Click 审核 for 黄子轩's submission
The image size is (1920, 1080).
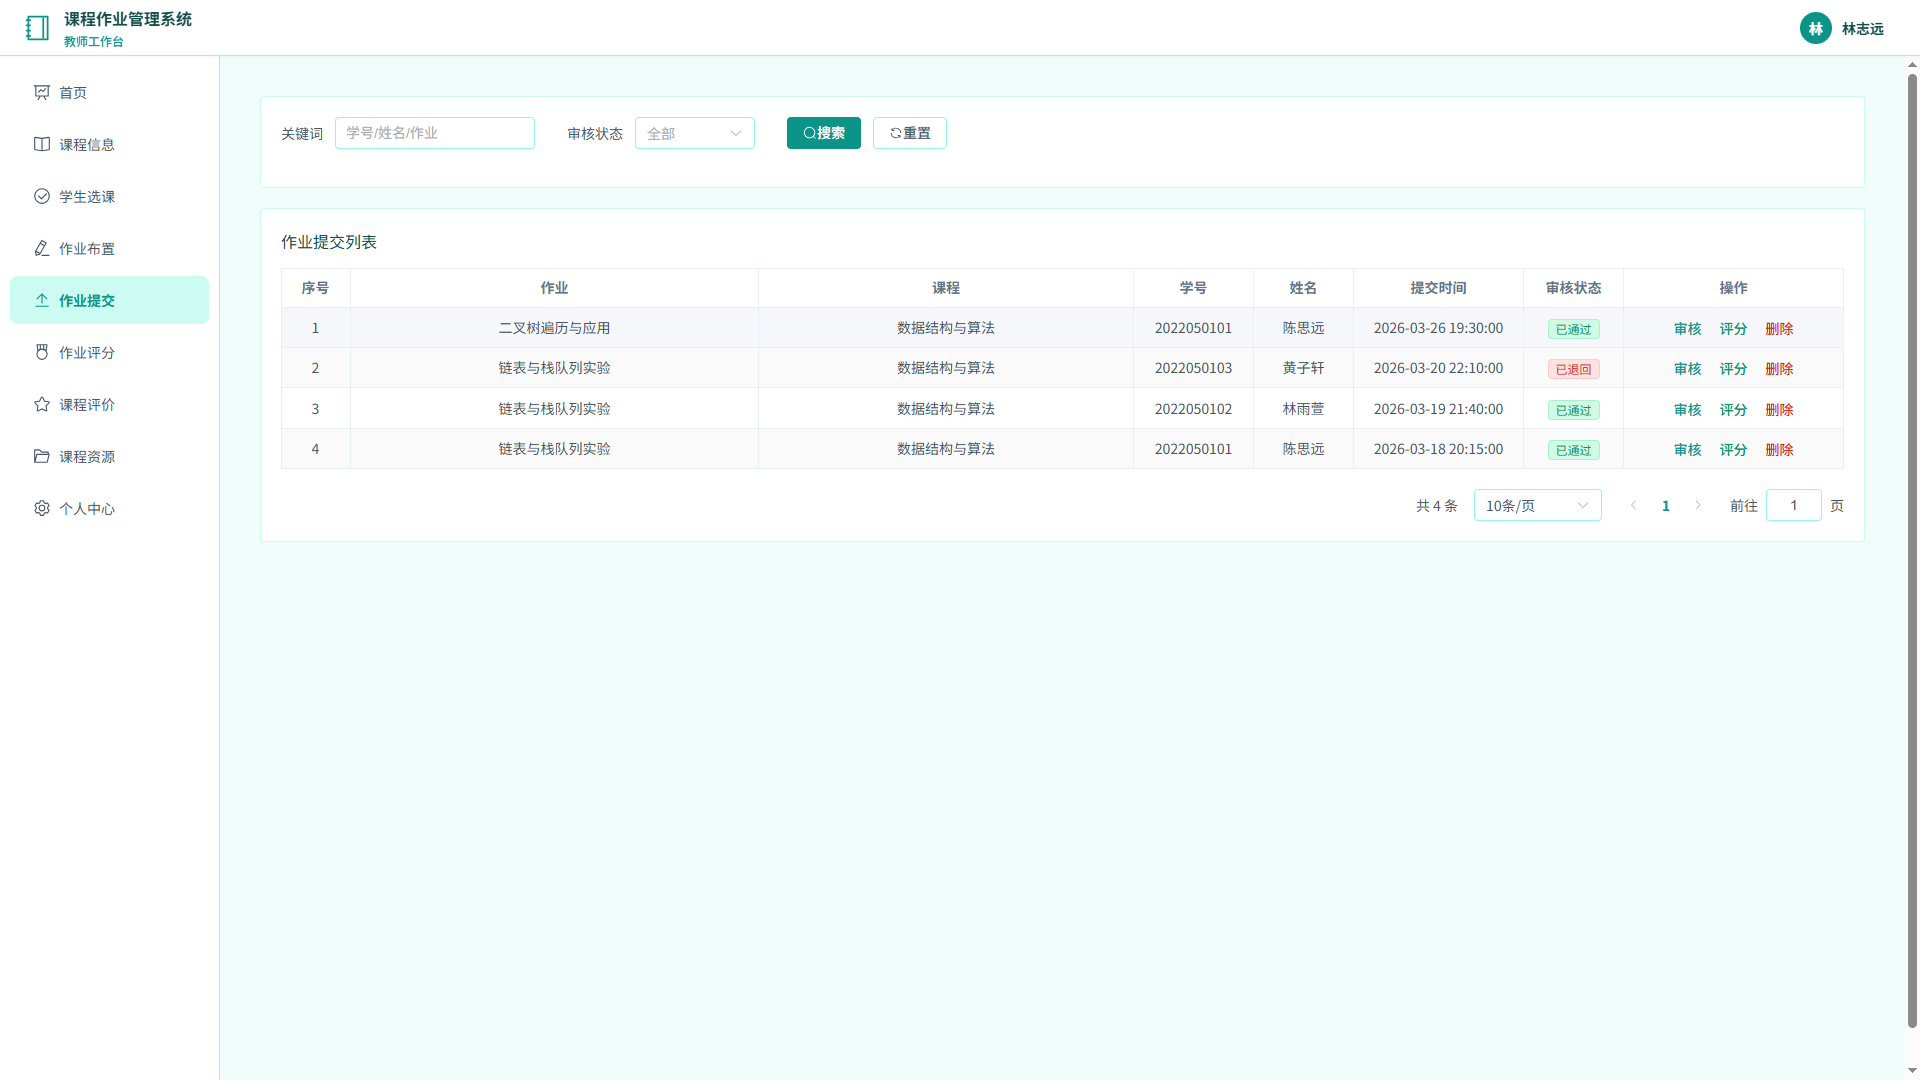pyautogui.click(x=1687, y=369)
